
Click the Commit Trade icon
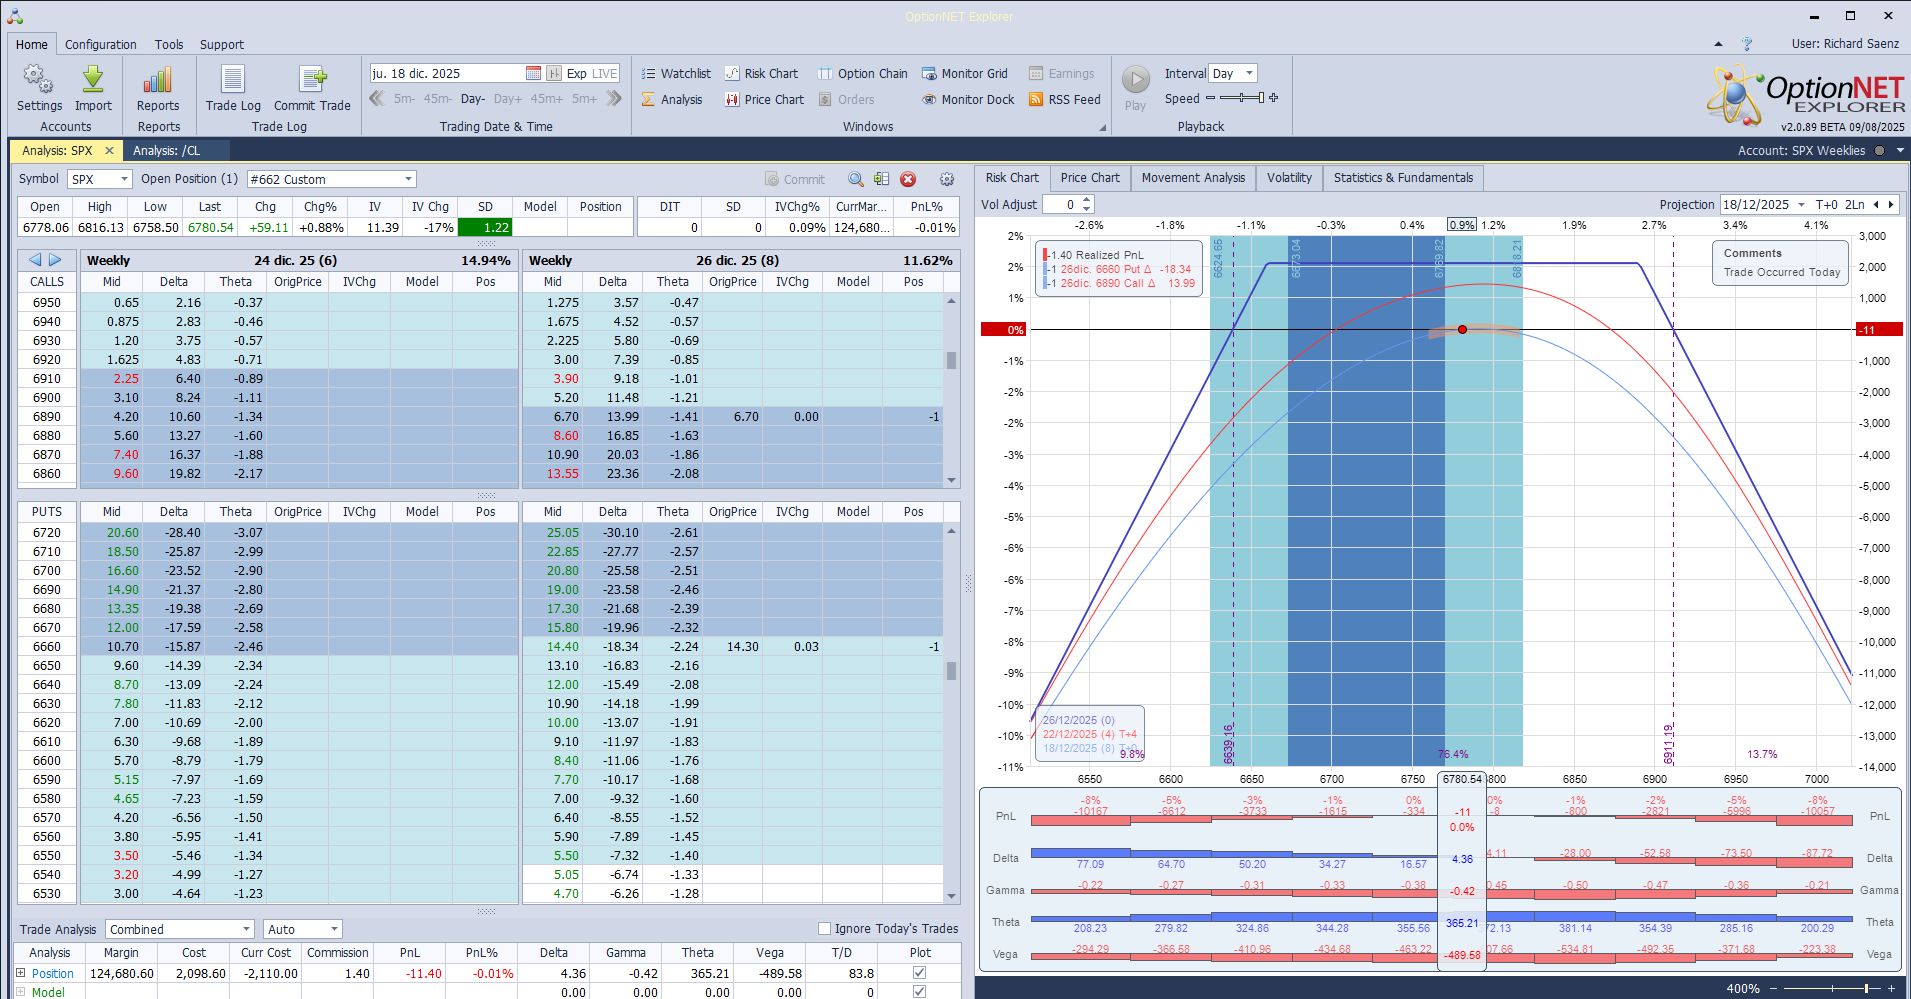pyautogui.click(x=312, y=80)
